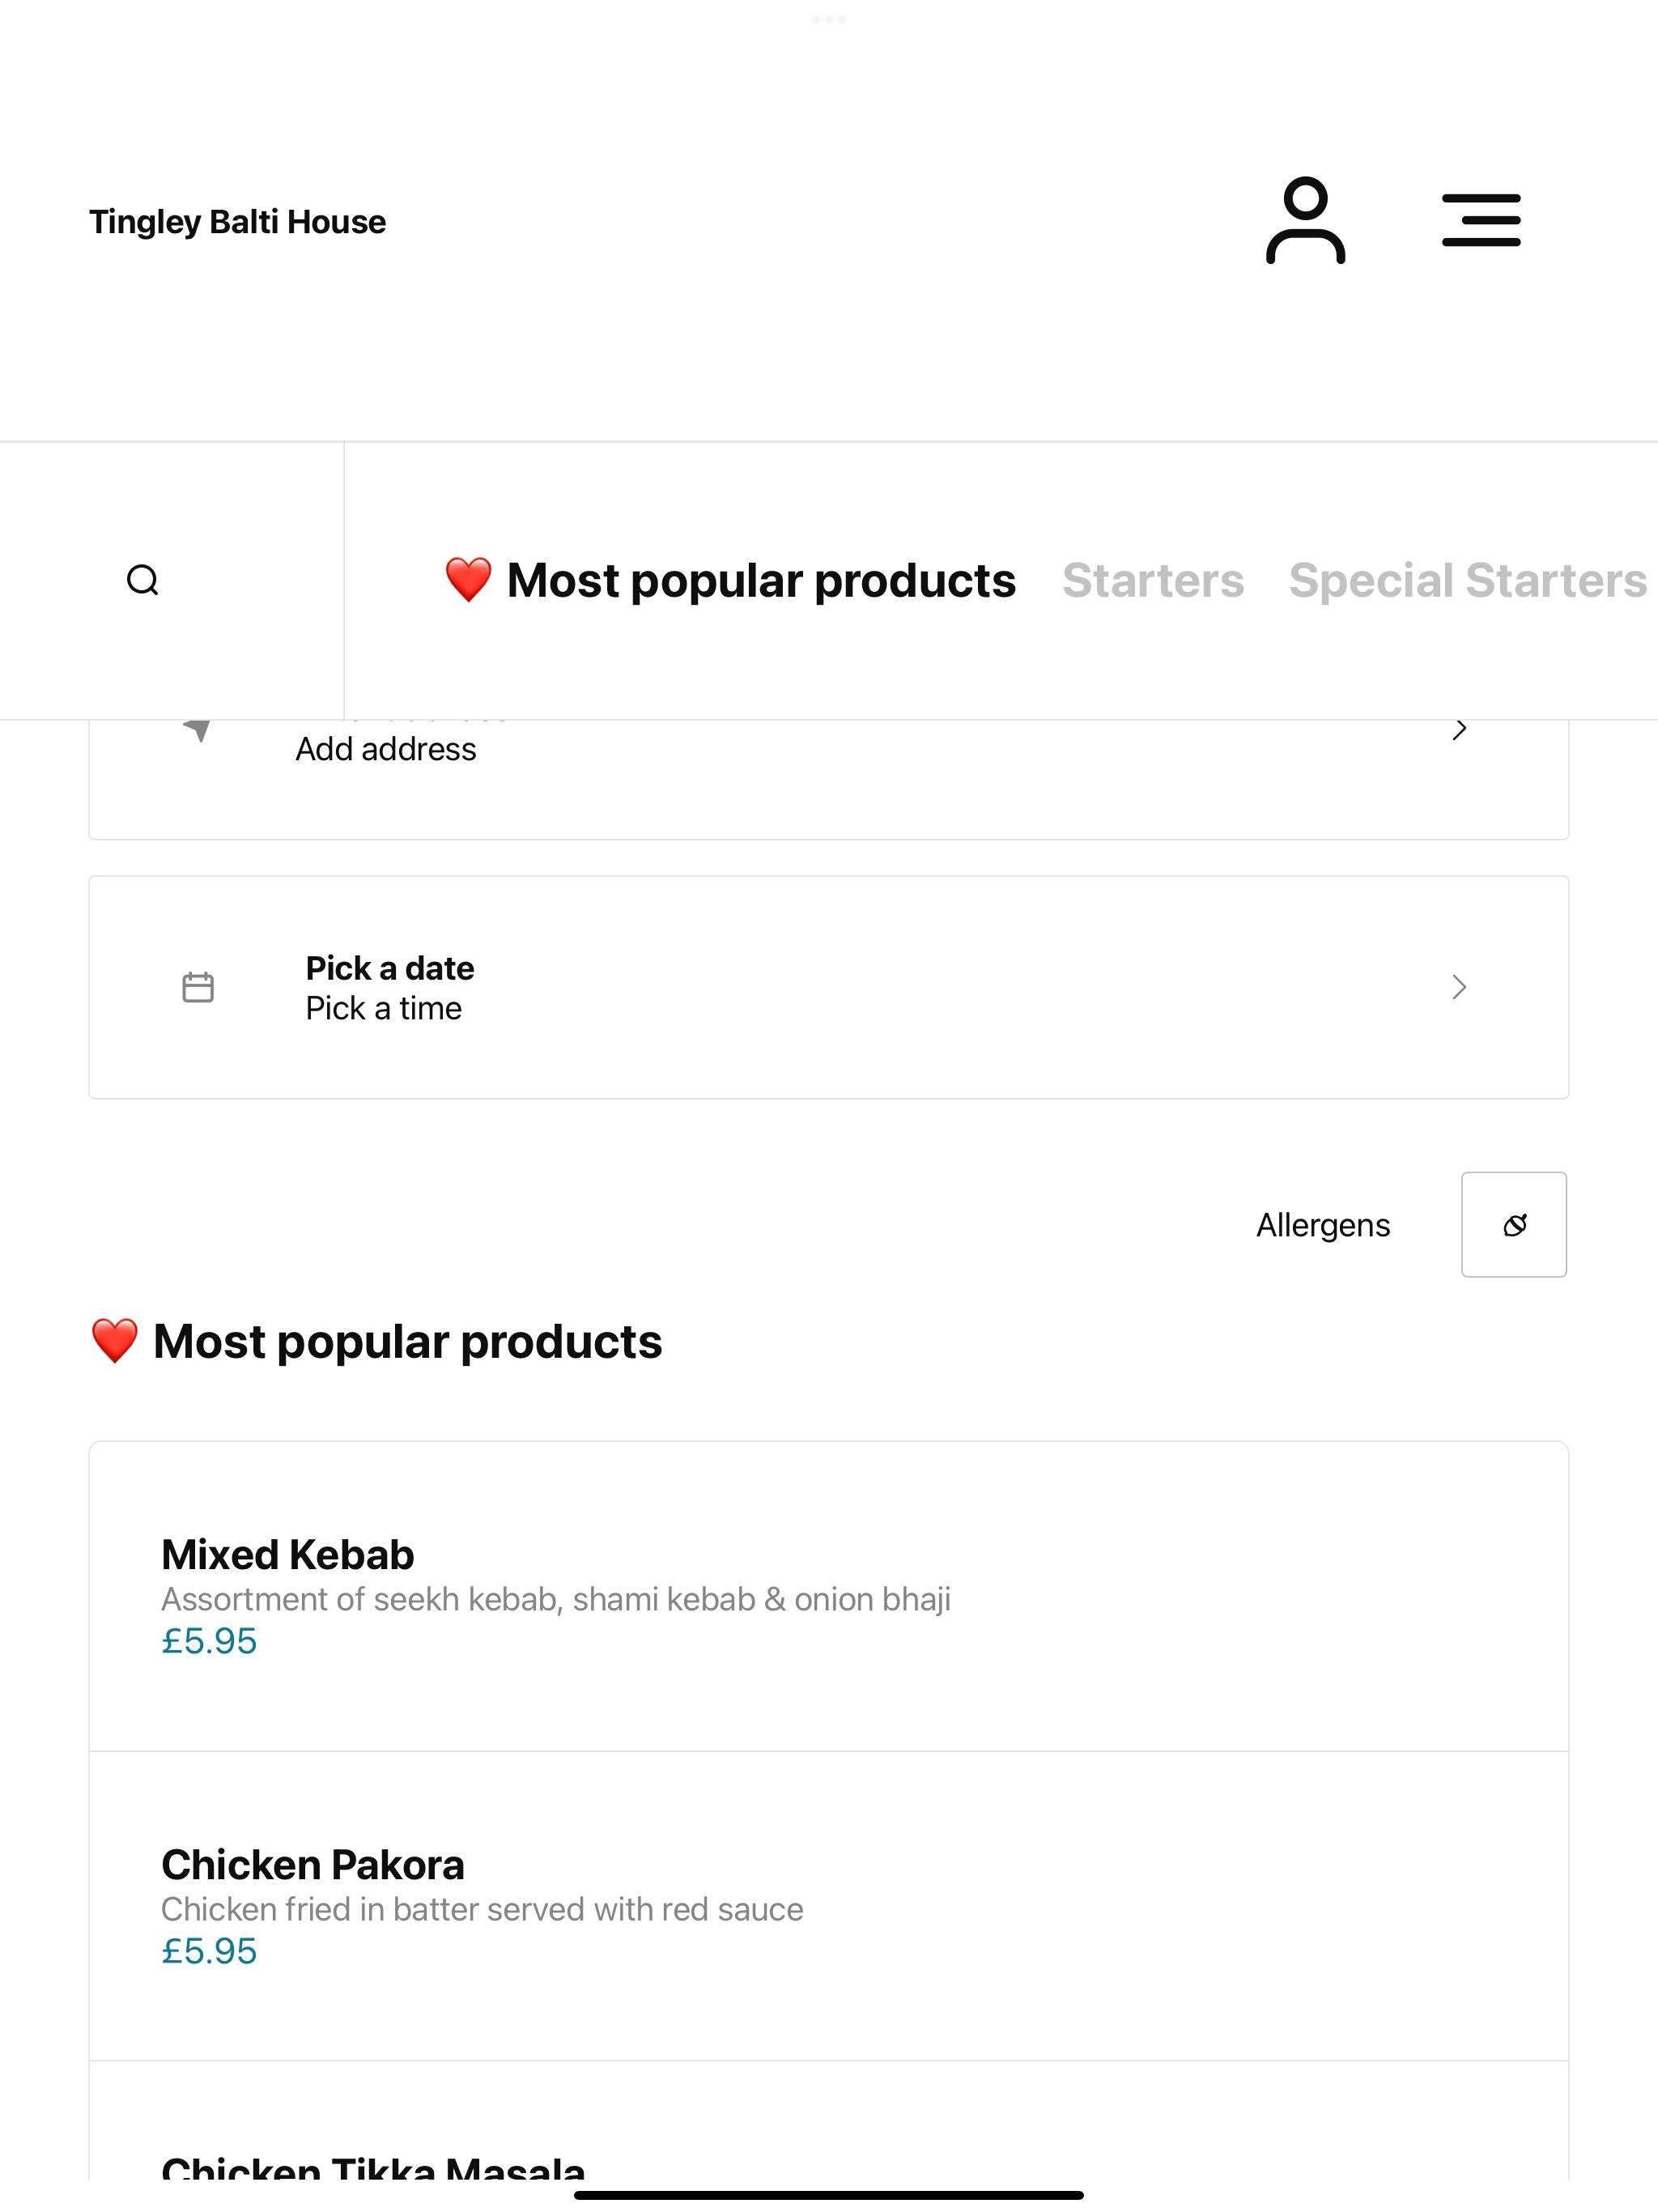Toggle the allergens filter icon button
The image size is (1658, 2212).
(1514, 1224)
